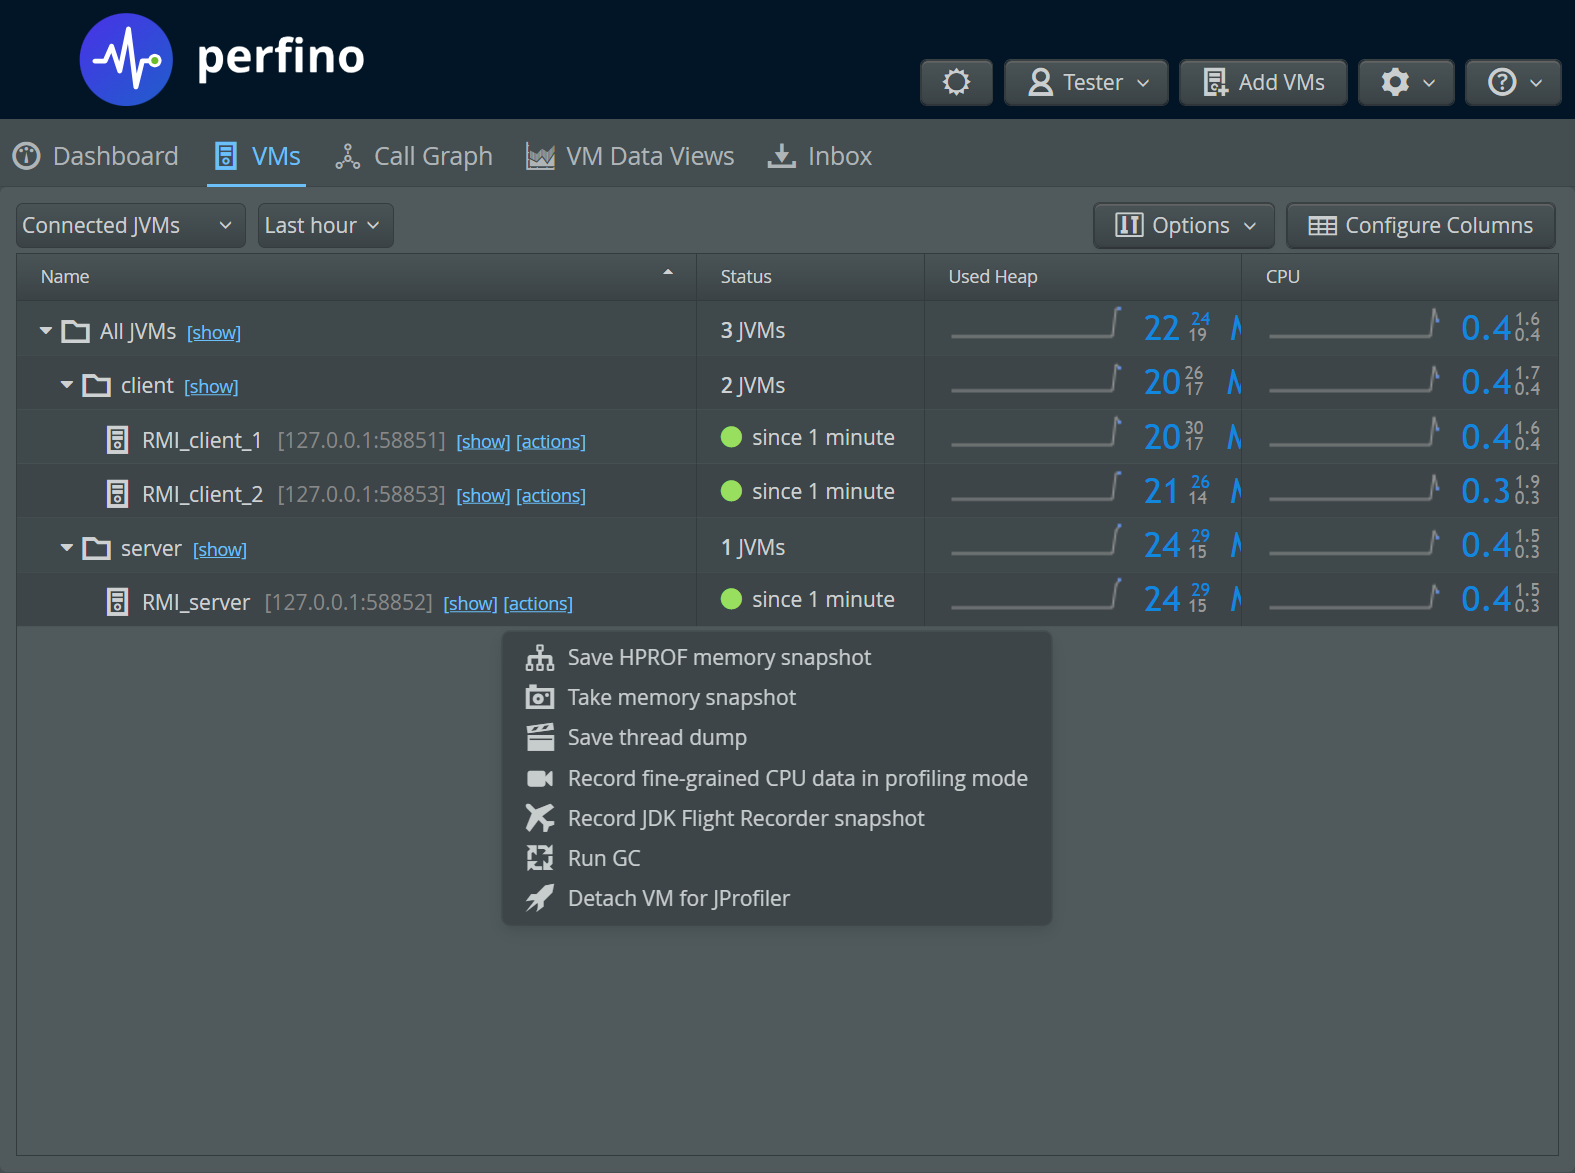Screen dimensions: 1575x1173
Task: Switch to the Dashboard tab
Action: pos(96,156)
